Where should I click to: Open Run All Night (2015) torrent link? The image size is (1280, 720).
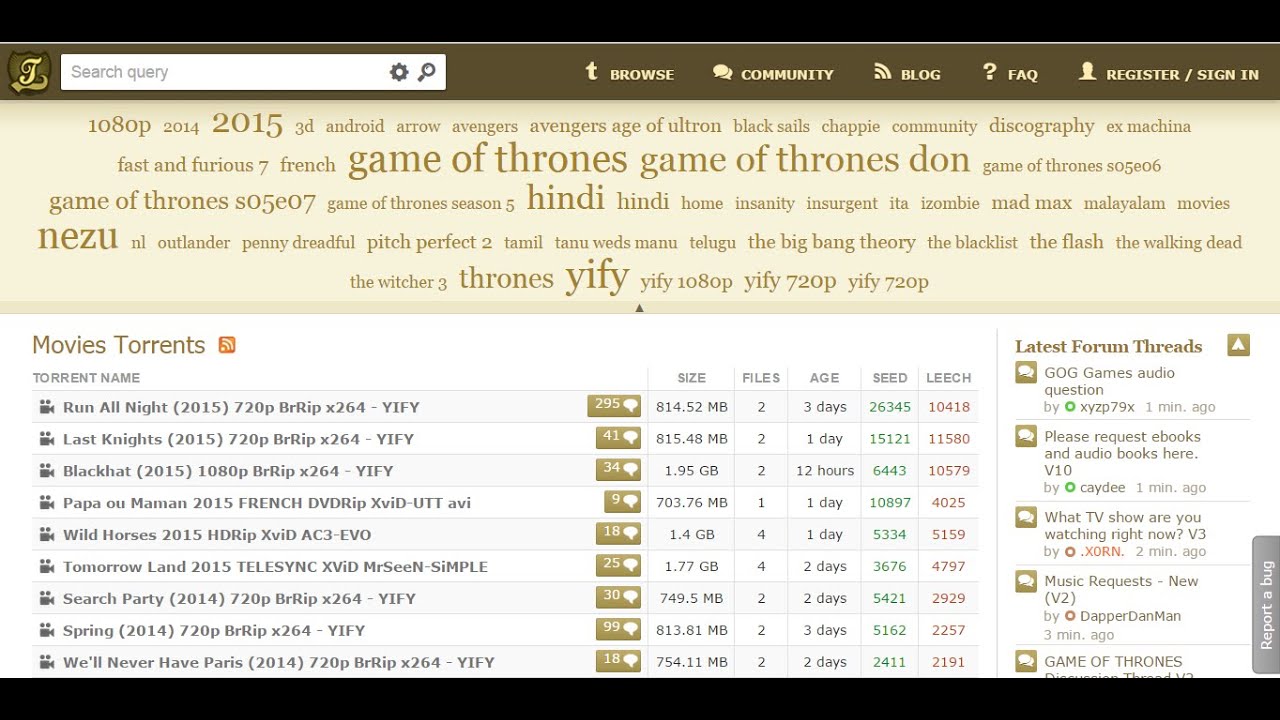[241, 407]
